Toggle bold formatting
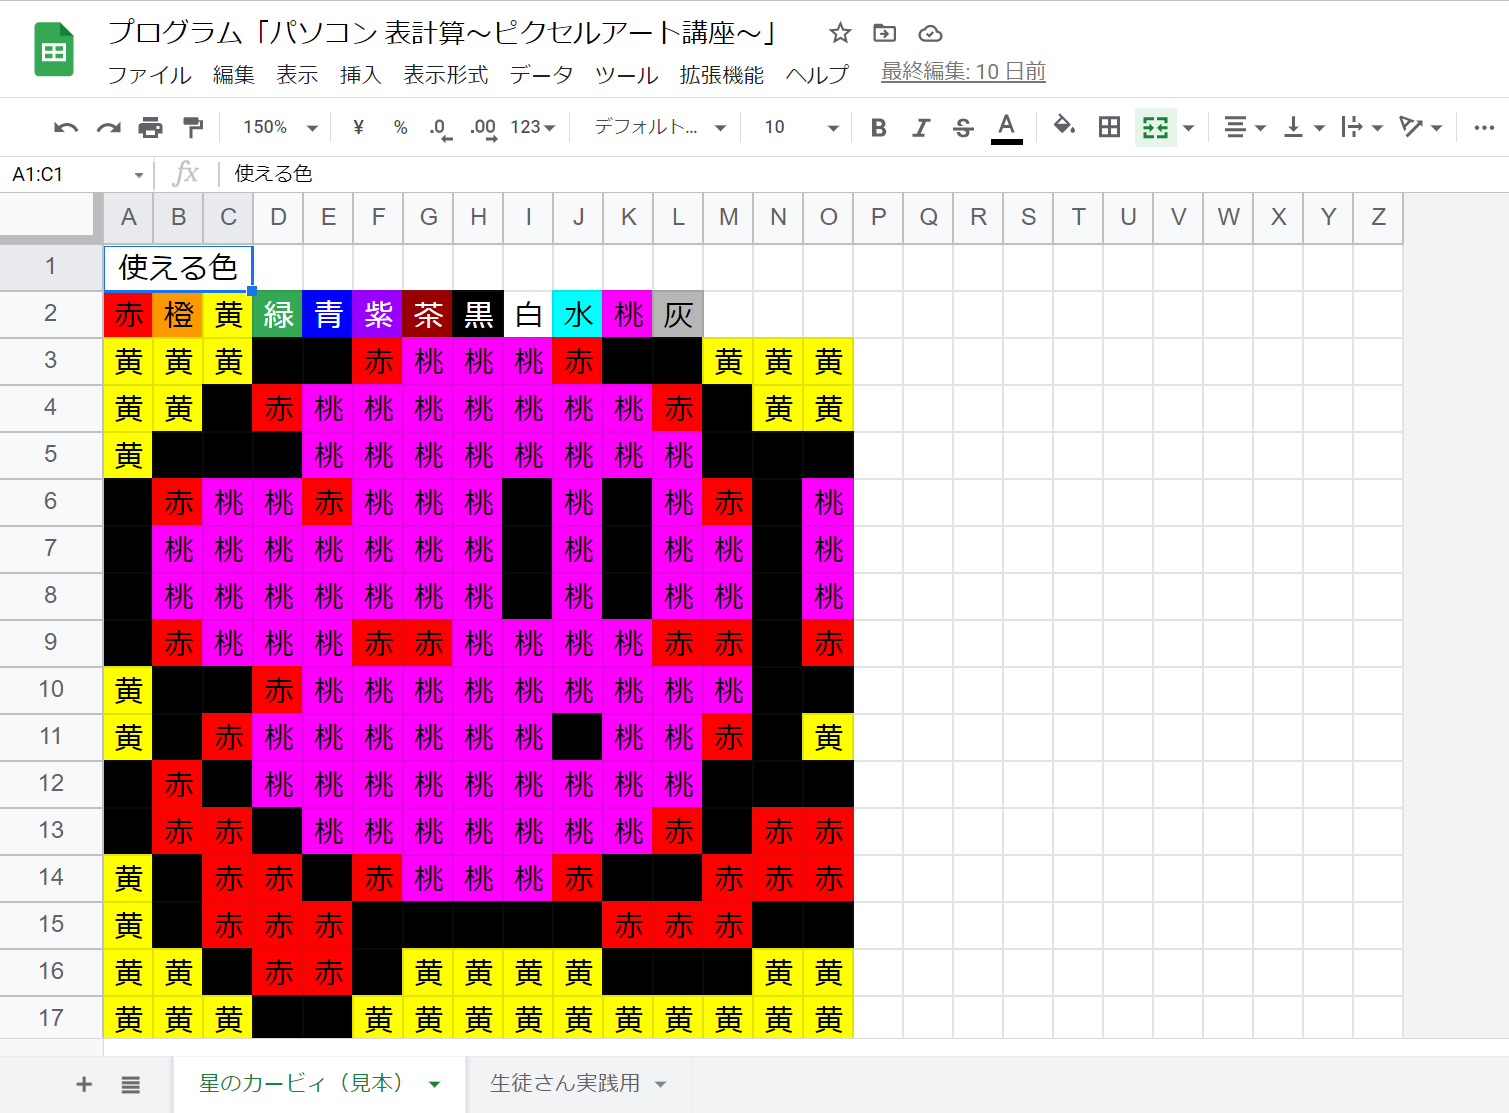This screenshot has height=1113, width=1509. point(879,127)
